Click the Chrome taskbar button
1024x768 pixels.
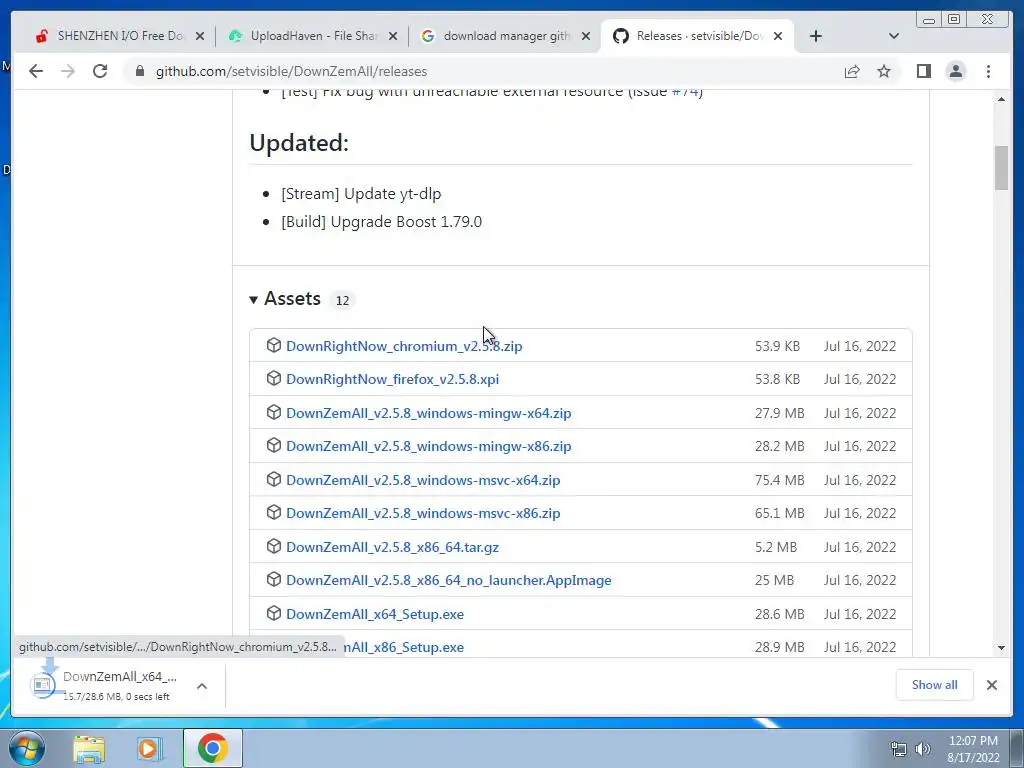click(x=213, y=748)
